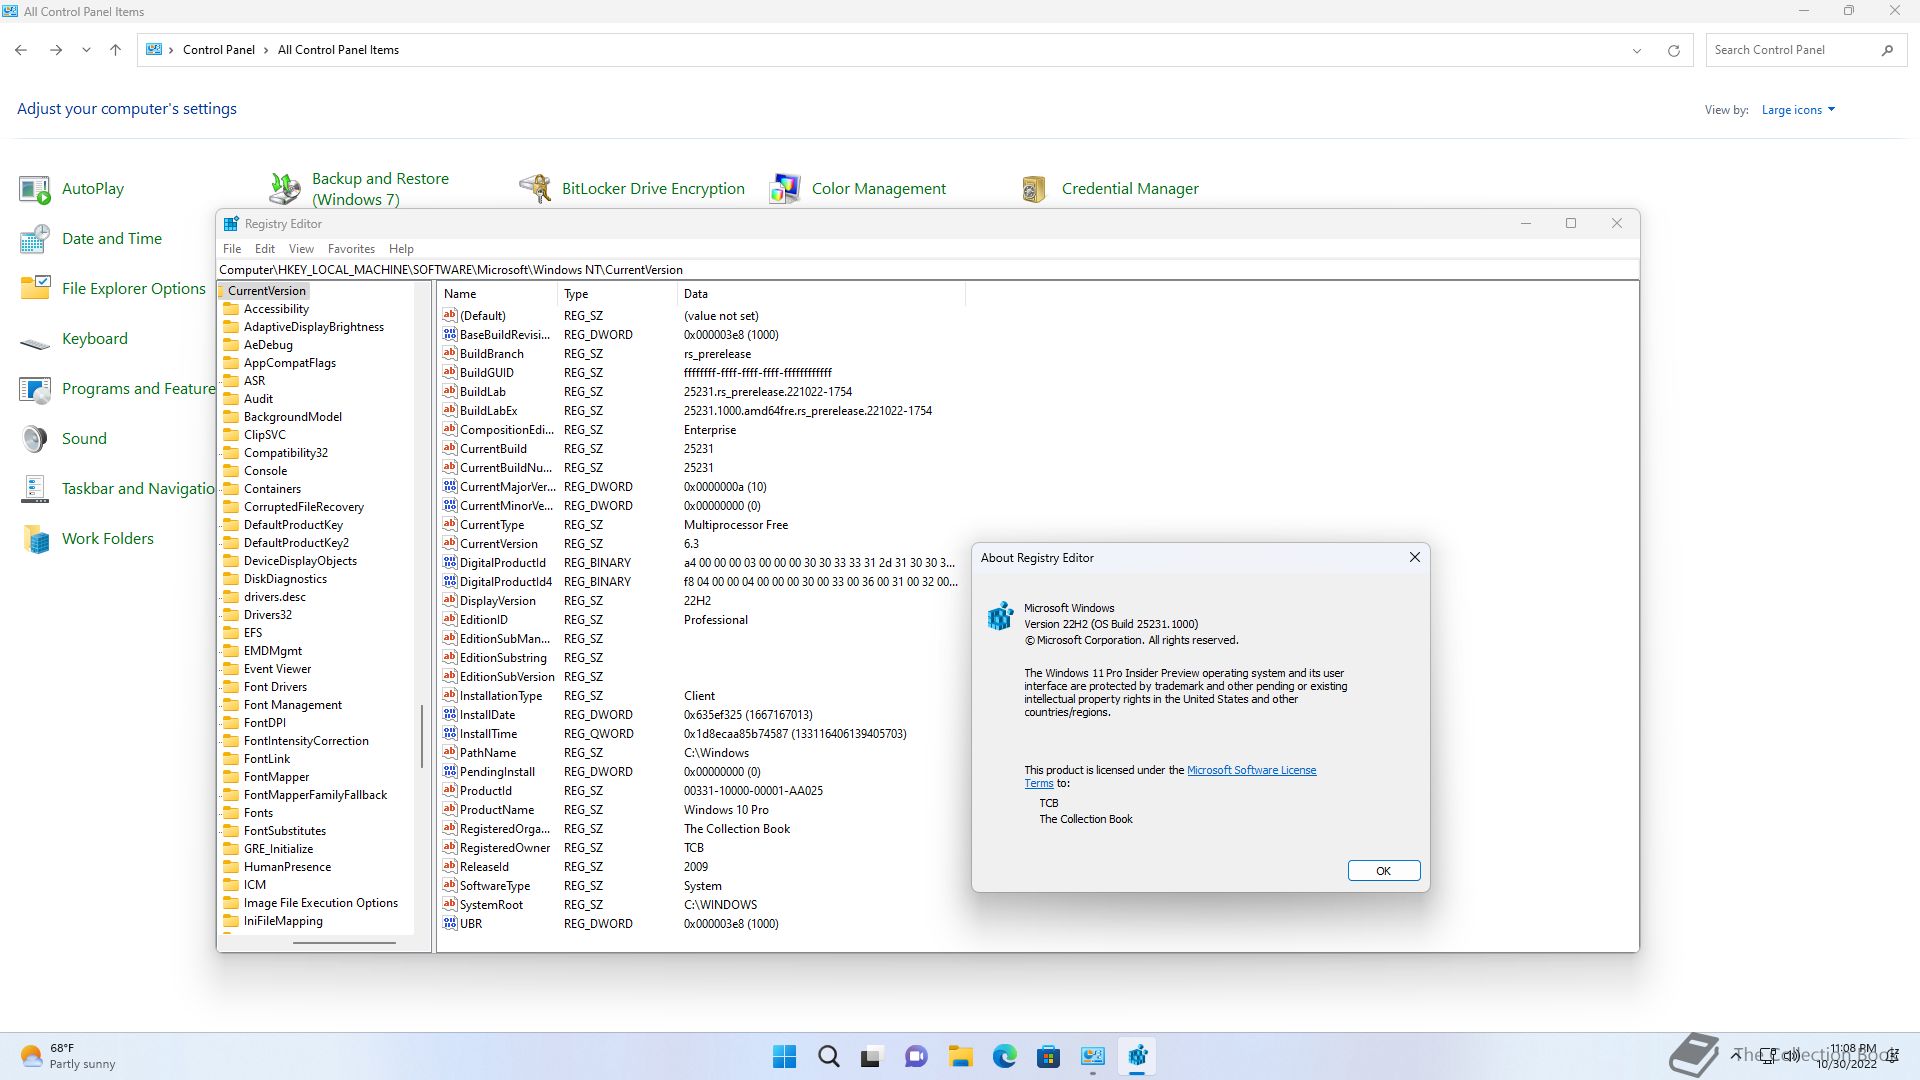Click the Data column header

(x=822, y=294)
